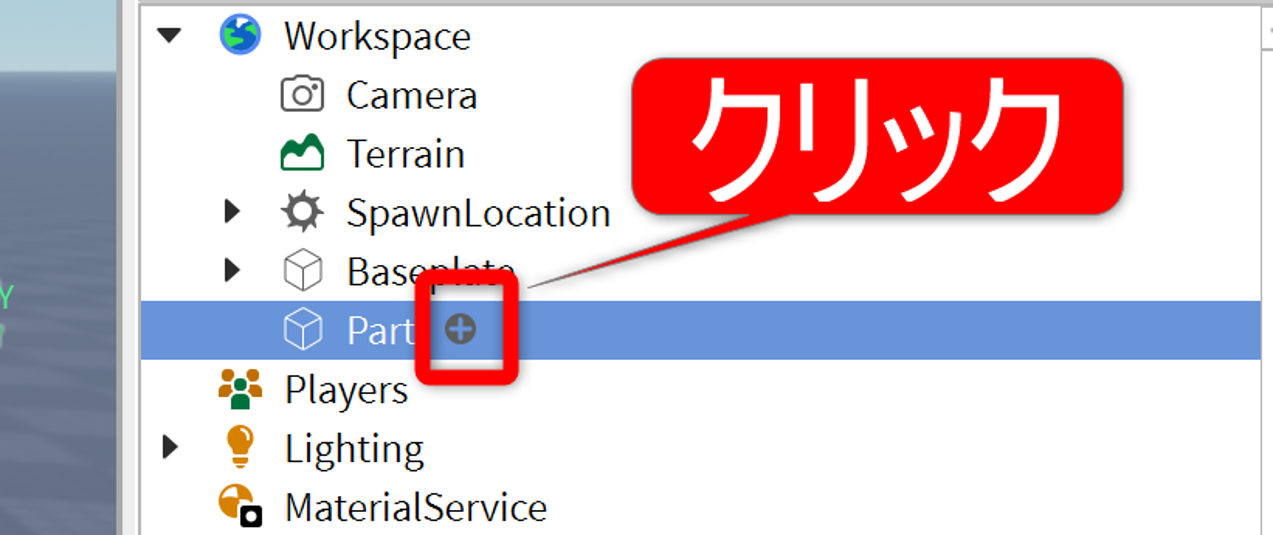The height and width of the screenshot is (535, 1273).
Task: Expand the SpawnLocation node arrow
Action: pyautogui.click(x=232, y=212)
